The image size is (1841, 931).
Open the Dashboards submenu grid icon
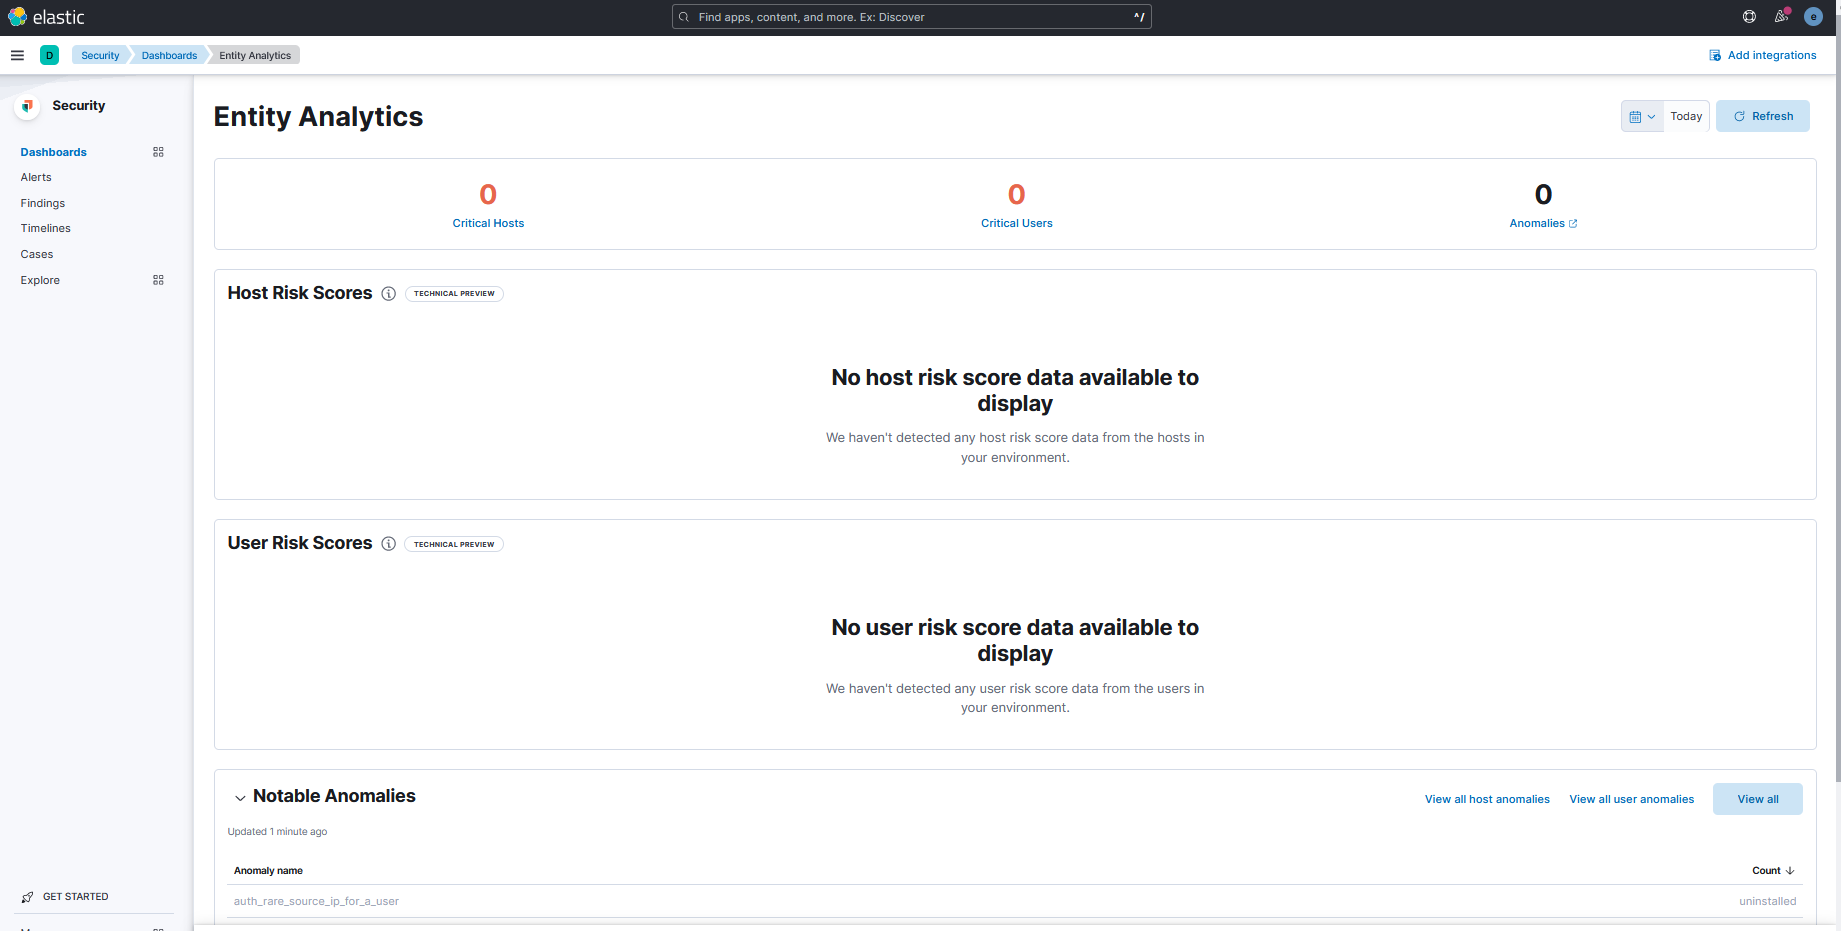click(x=158, y=152)
